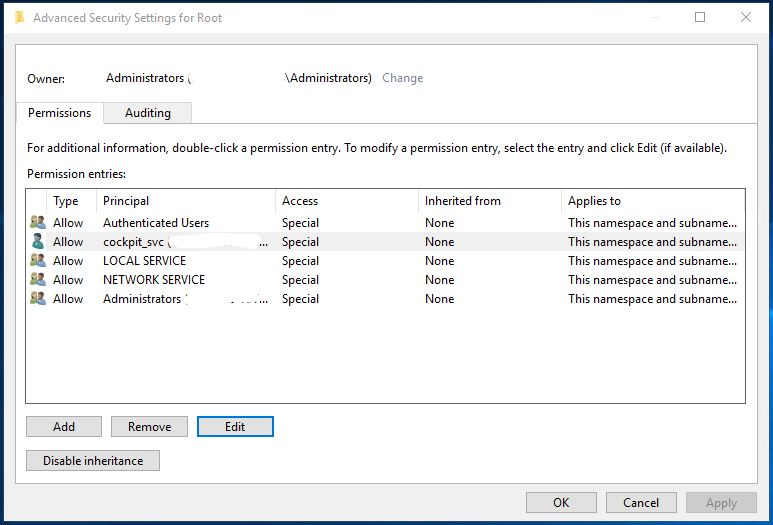The height and width of the screenshot is (525, 773).
Task: Click the group icon for Administrators entry
Action: pos(38,299)
